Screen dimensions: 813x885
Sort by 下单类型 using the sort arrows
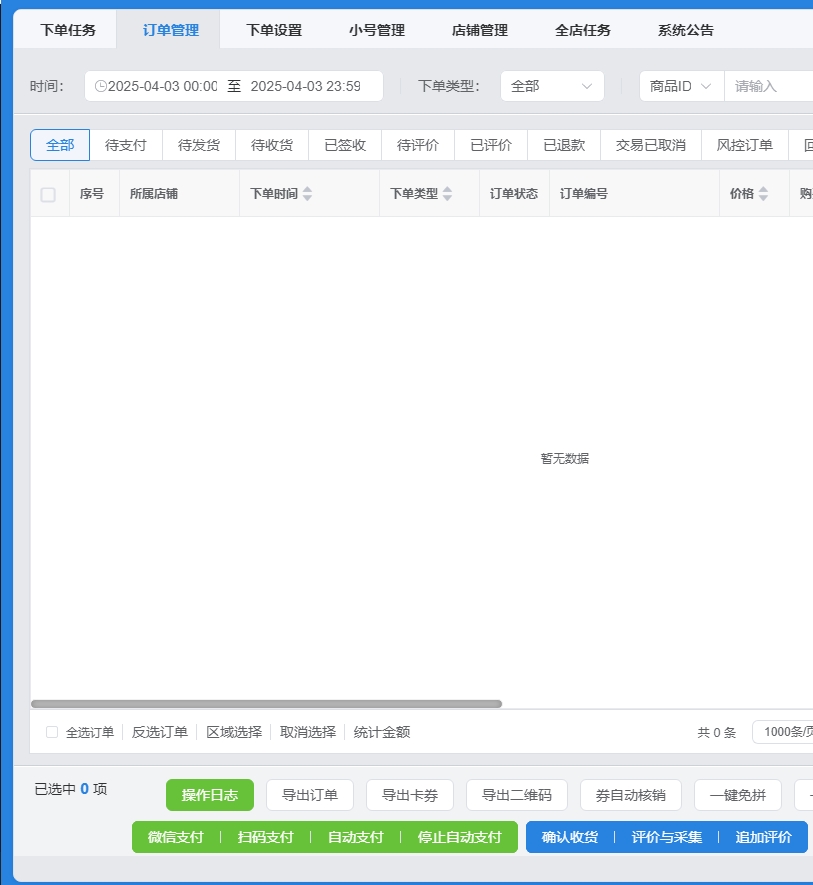coord(447,194)
